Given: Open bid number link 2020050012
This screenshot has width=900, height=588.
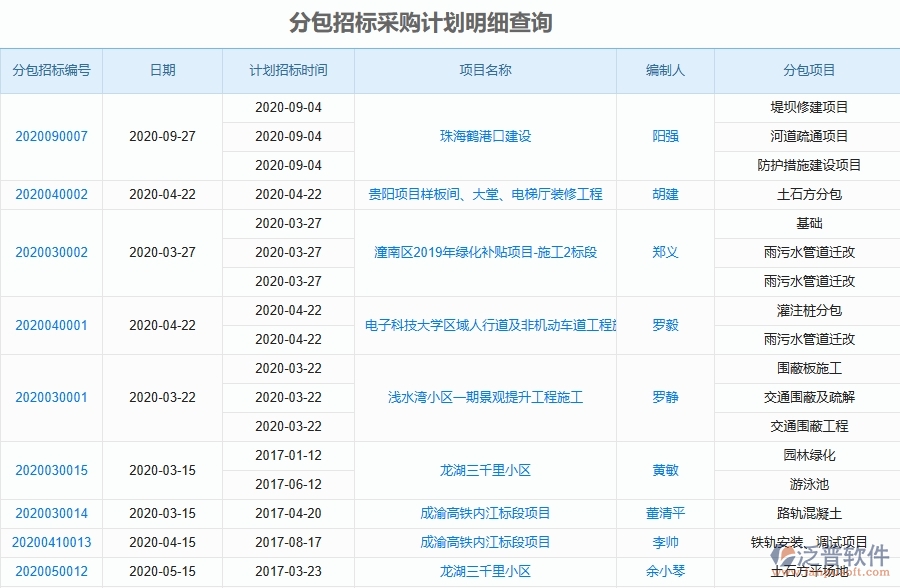Looking at the screenshot, I should [52, 571].
